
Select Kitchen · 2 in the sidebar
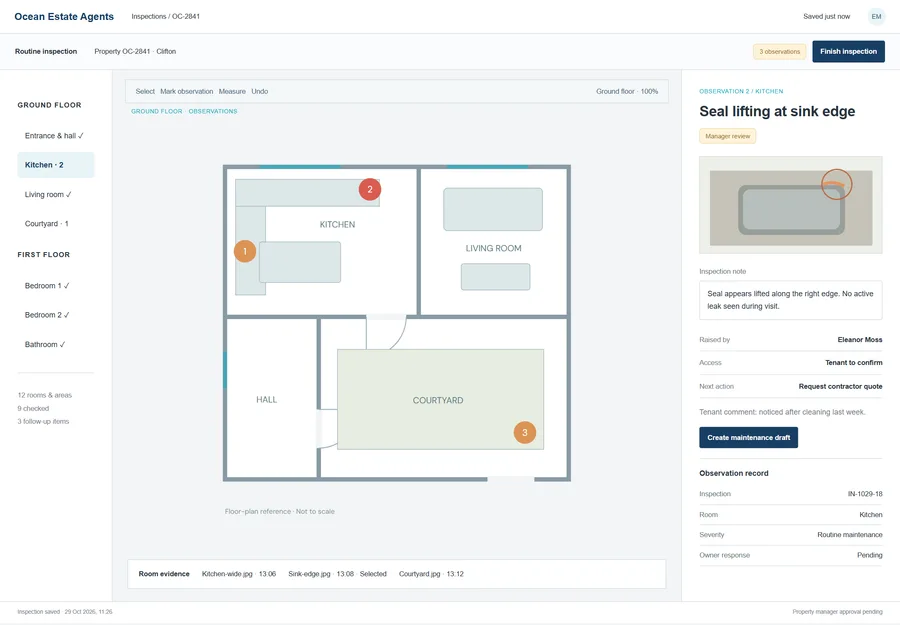tap(56, 165)
